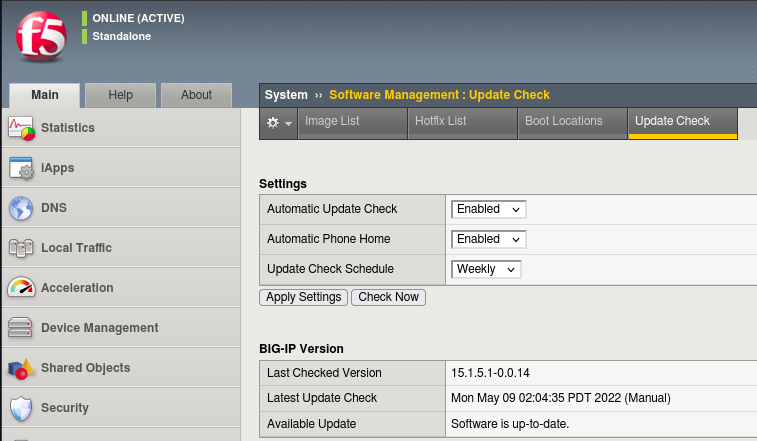Open the gear settings menu in the tab bar
This screenshot has height=441, width=757.
click(279, 123)
